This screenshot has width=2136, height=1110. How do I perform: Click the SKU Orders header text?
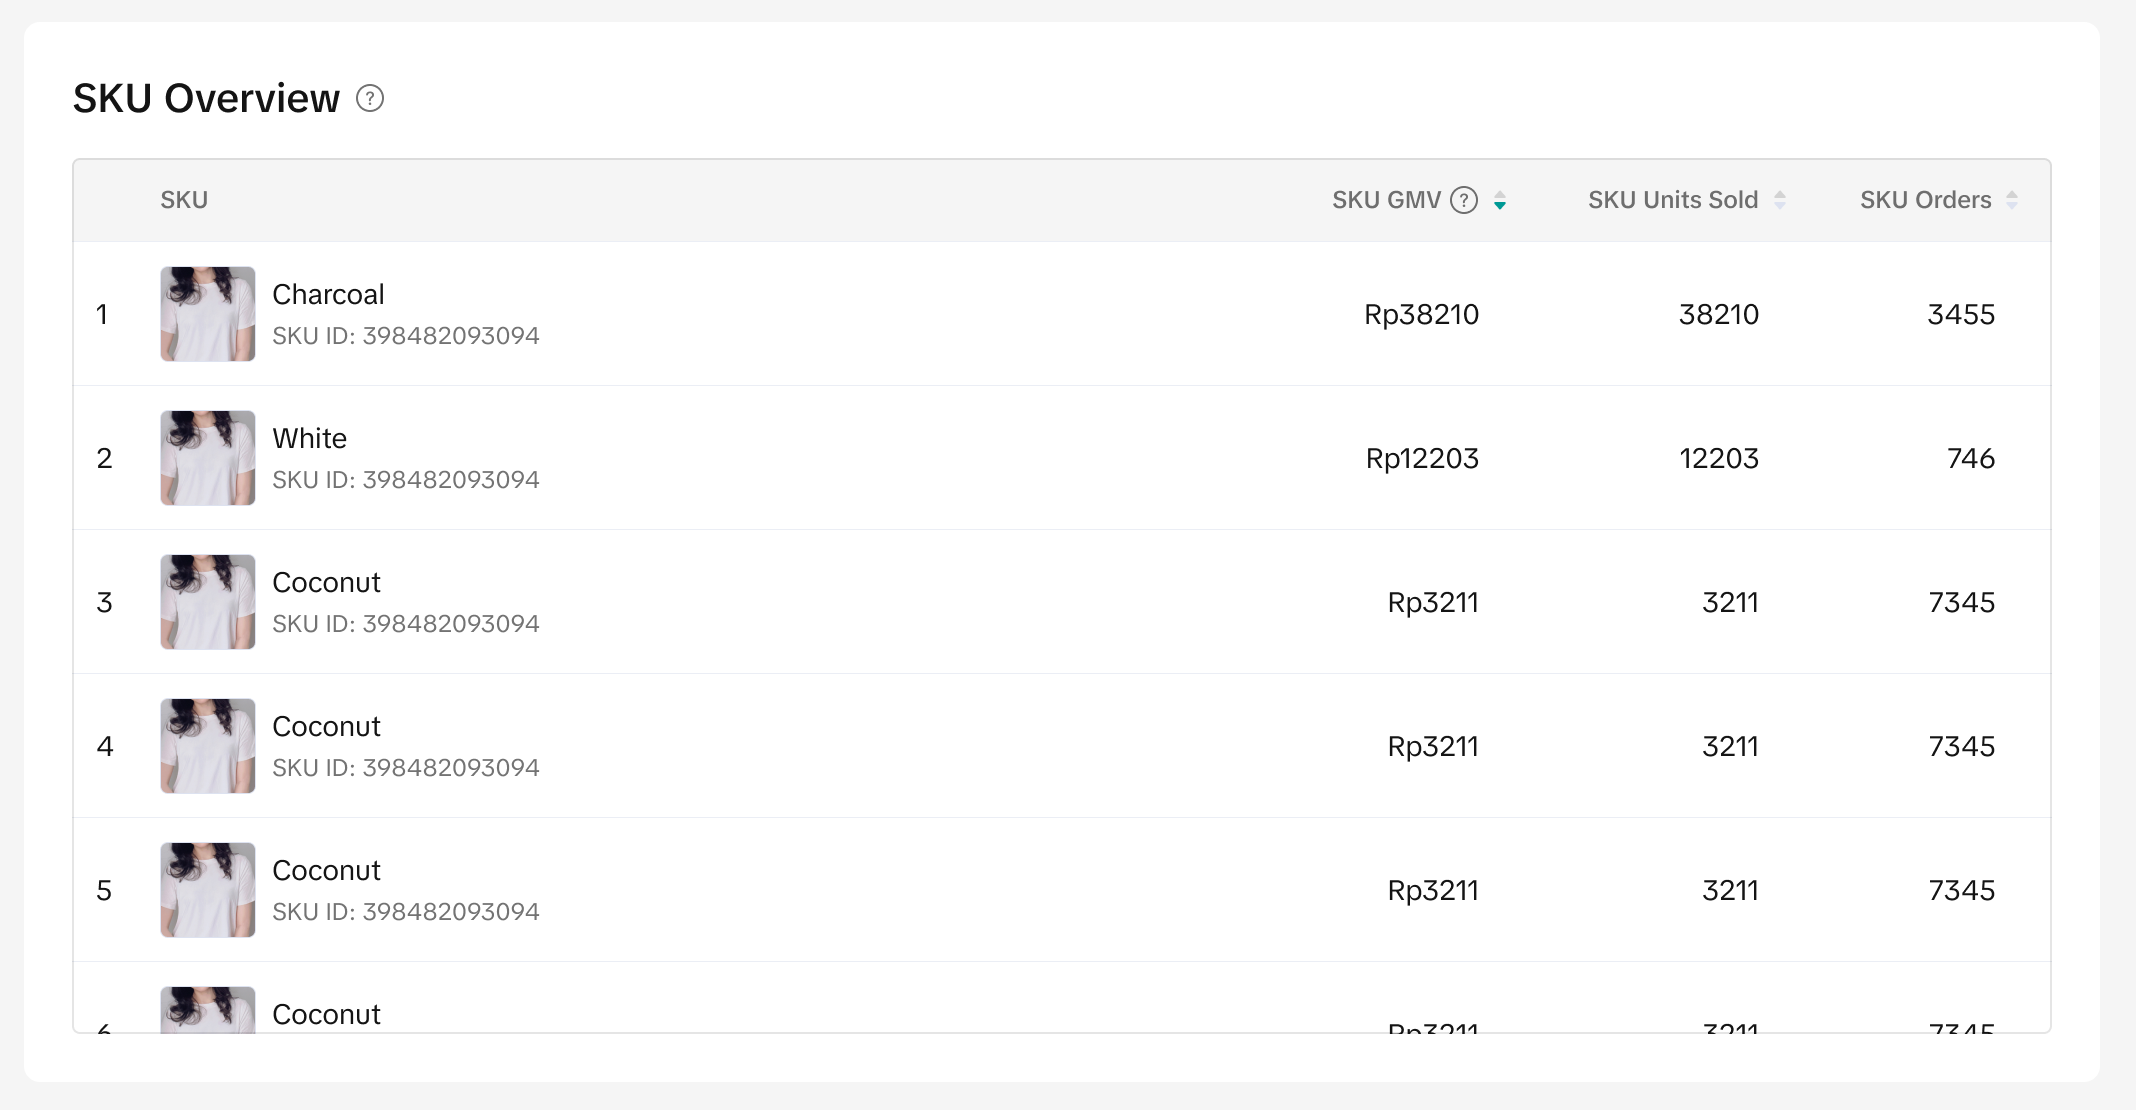[x=1925, y=200]
